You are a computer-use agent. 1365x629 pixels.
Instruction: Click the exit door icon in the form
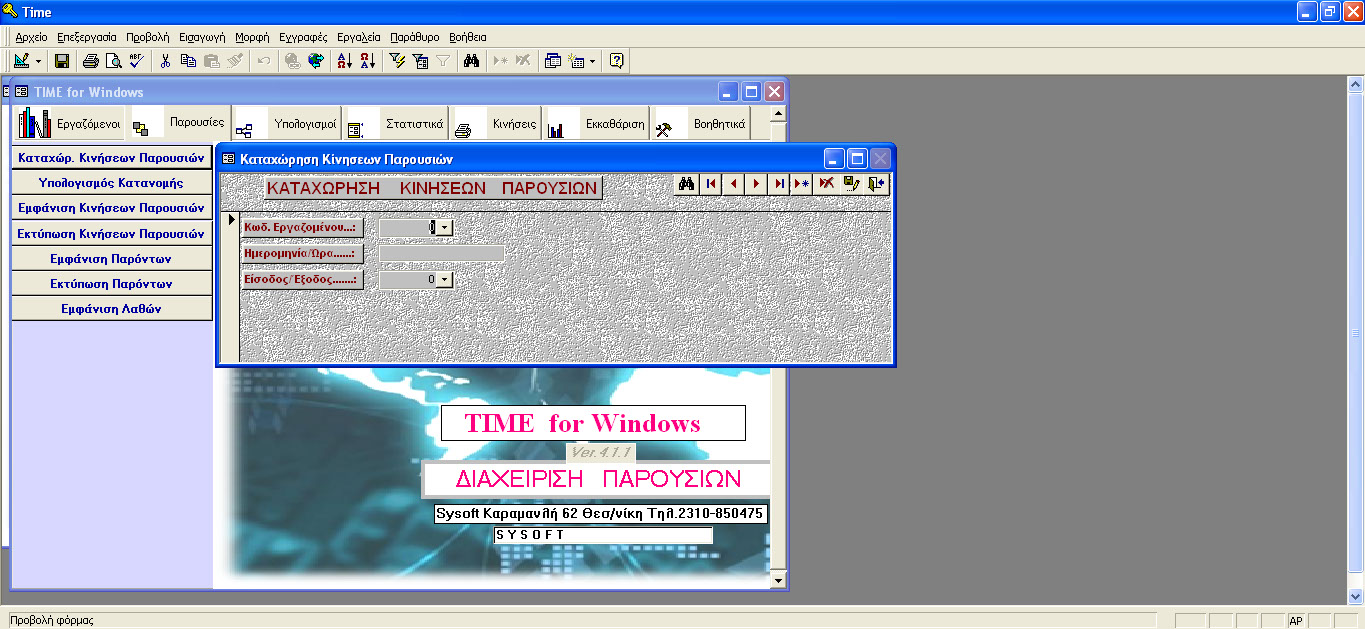(877, 184)
